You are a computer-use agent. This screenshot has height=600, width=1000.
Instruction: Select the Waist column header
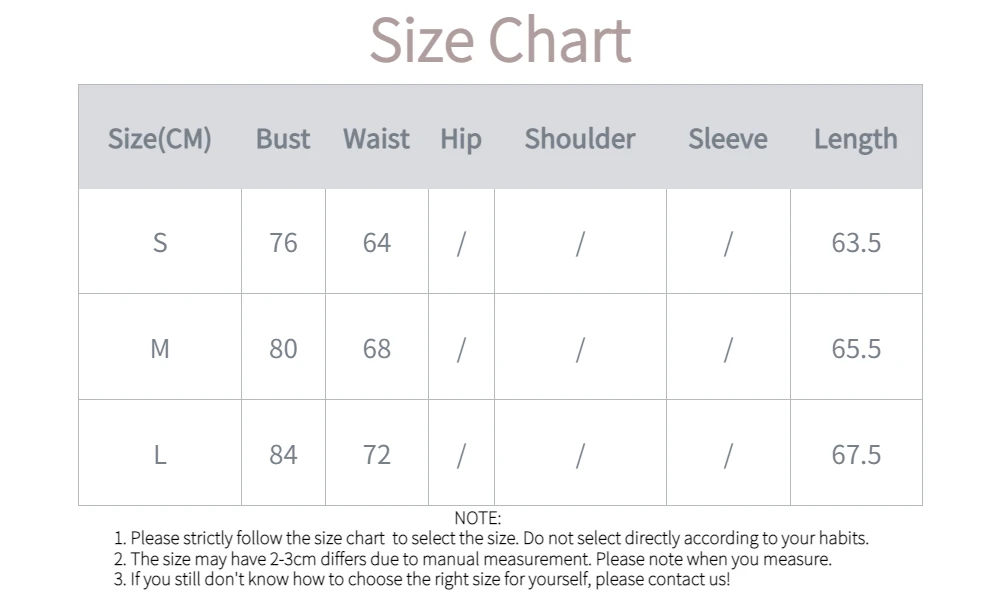(x=376, y=138)
